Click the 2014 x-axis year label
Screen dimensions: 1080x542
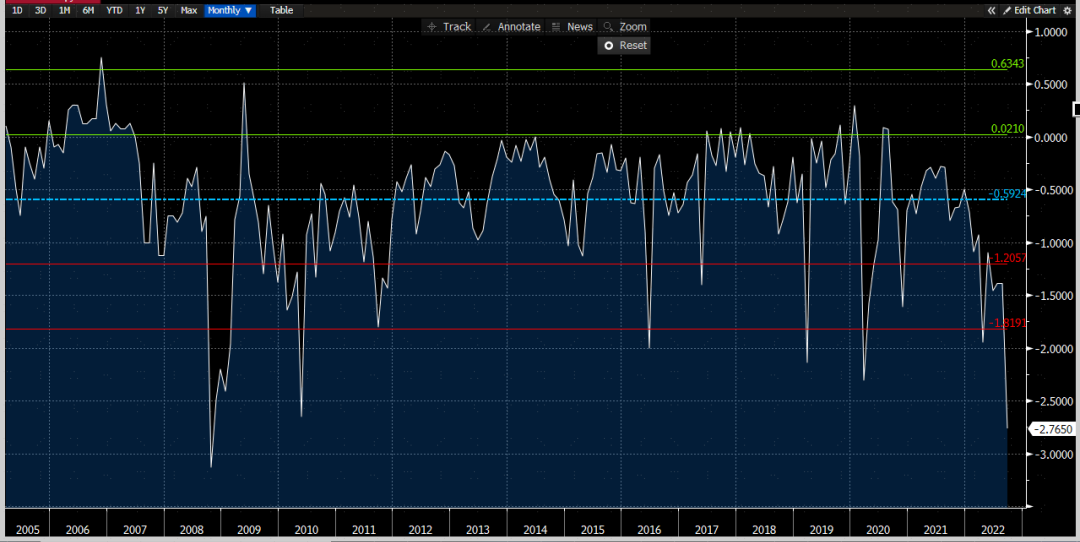tap(535, 530)
